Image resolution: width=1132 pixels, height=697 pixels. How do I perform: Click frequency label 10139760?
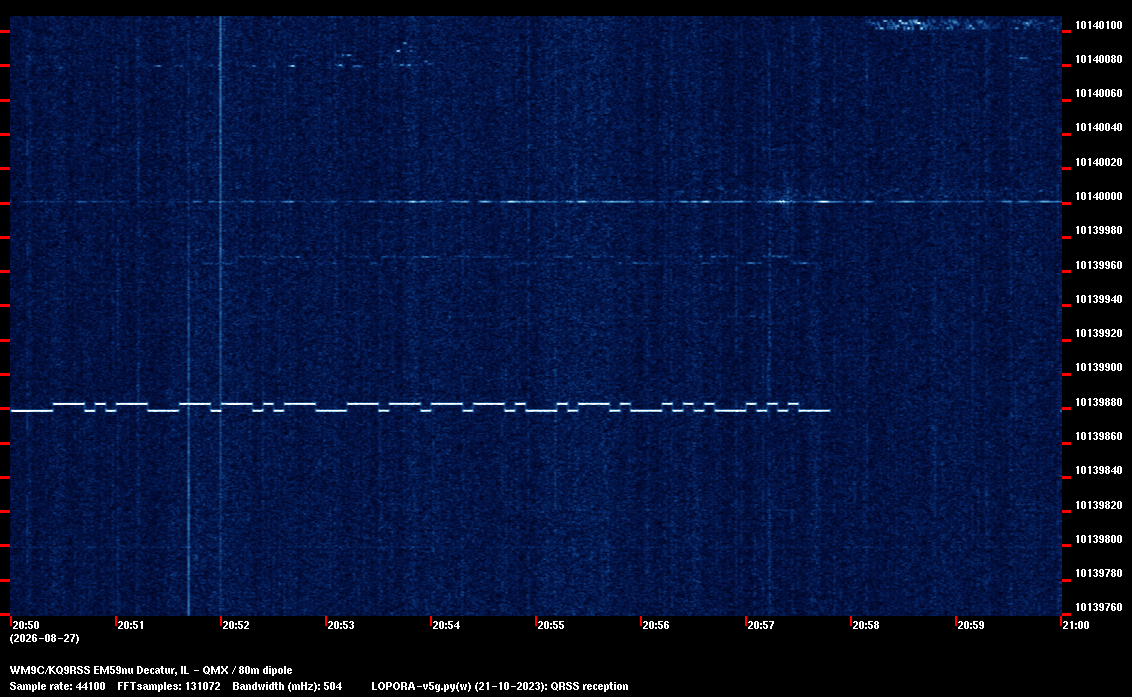[1099, 607]
